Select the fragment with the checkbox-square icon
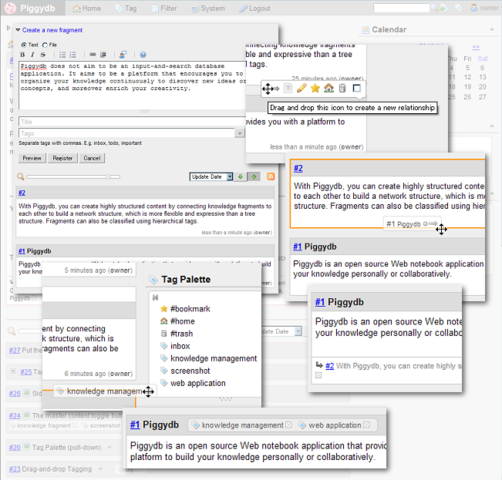Screen dimensions: 502x480 (357, 88)
